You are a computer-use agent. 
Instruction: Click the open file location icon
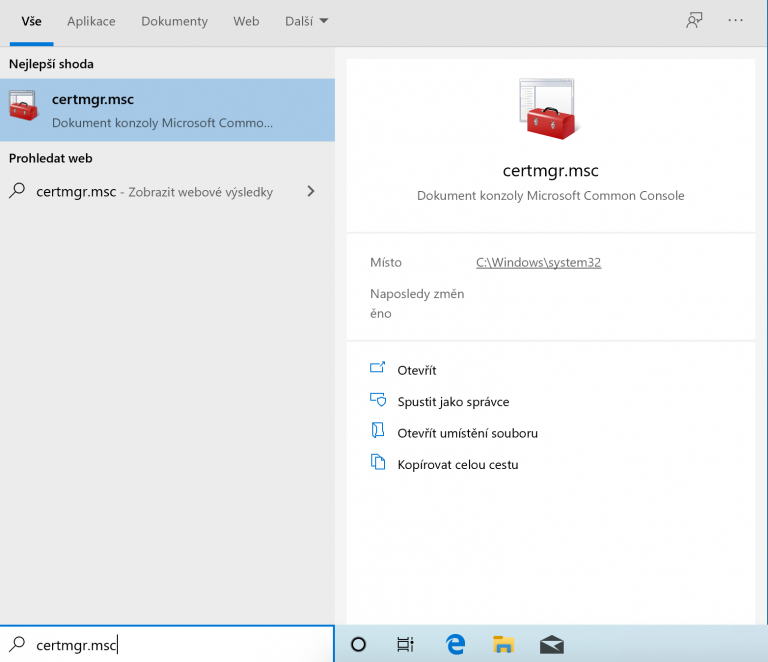coord(378,430)
